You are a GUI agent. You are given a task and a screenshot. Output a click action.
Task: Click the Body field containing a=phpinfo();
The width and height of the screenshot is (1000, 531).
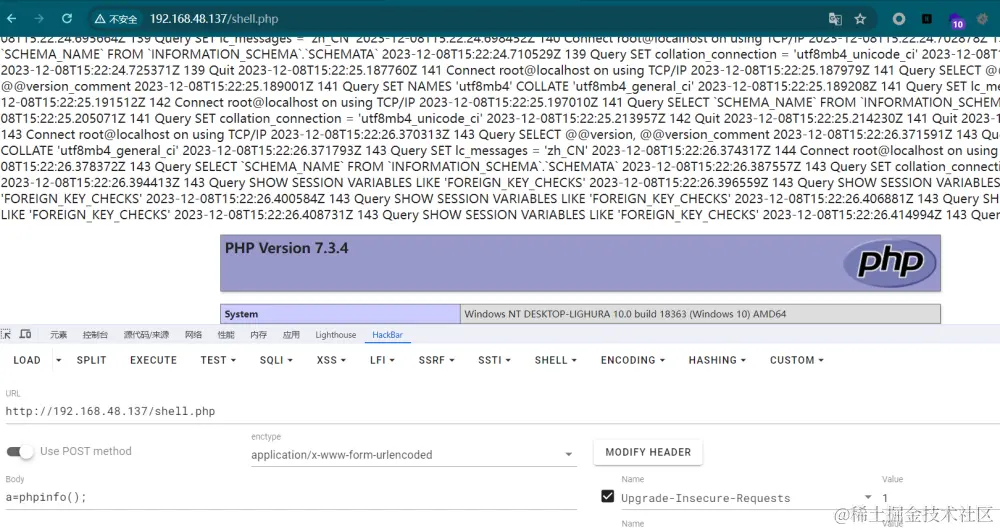pyautogui.click(x=291, y=497)
